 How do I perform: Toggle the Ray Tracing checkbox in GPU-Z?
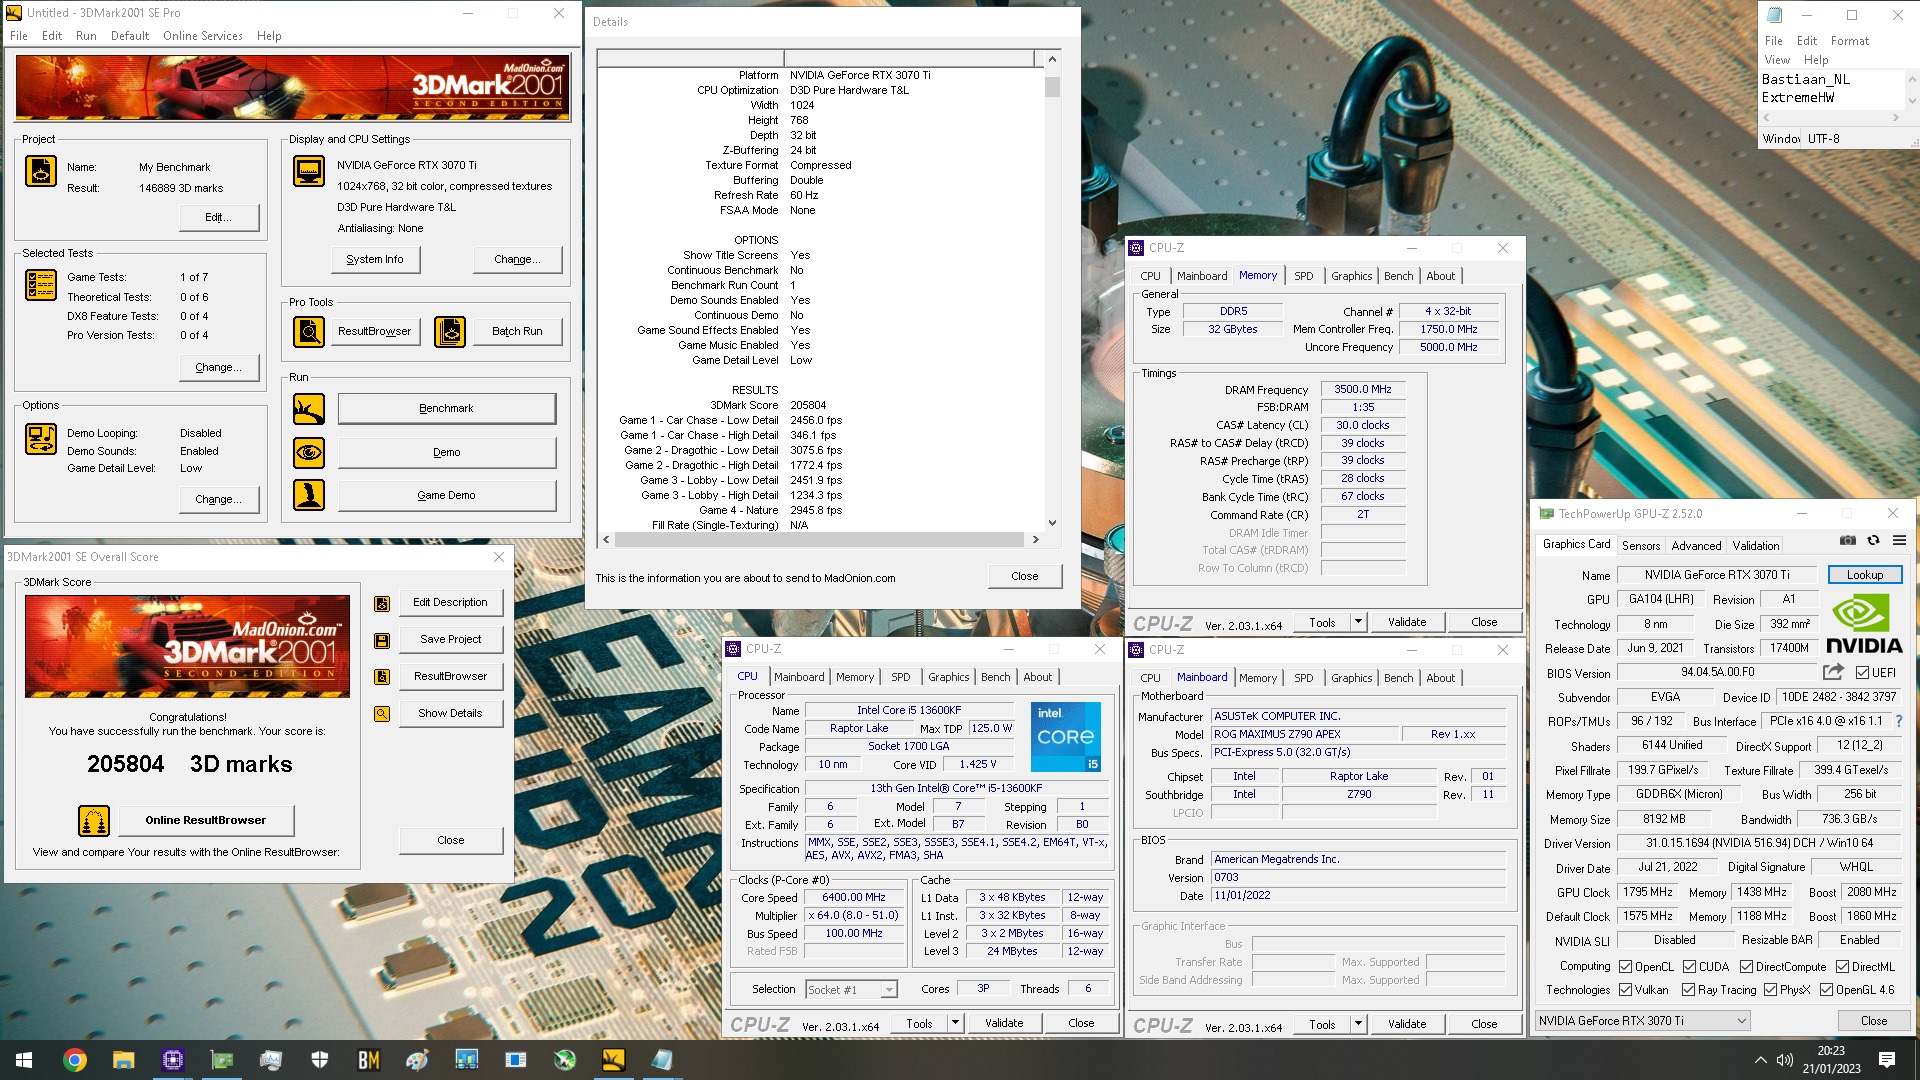(1689, 990)
